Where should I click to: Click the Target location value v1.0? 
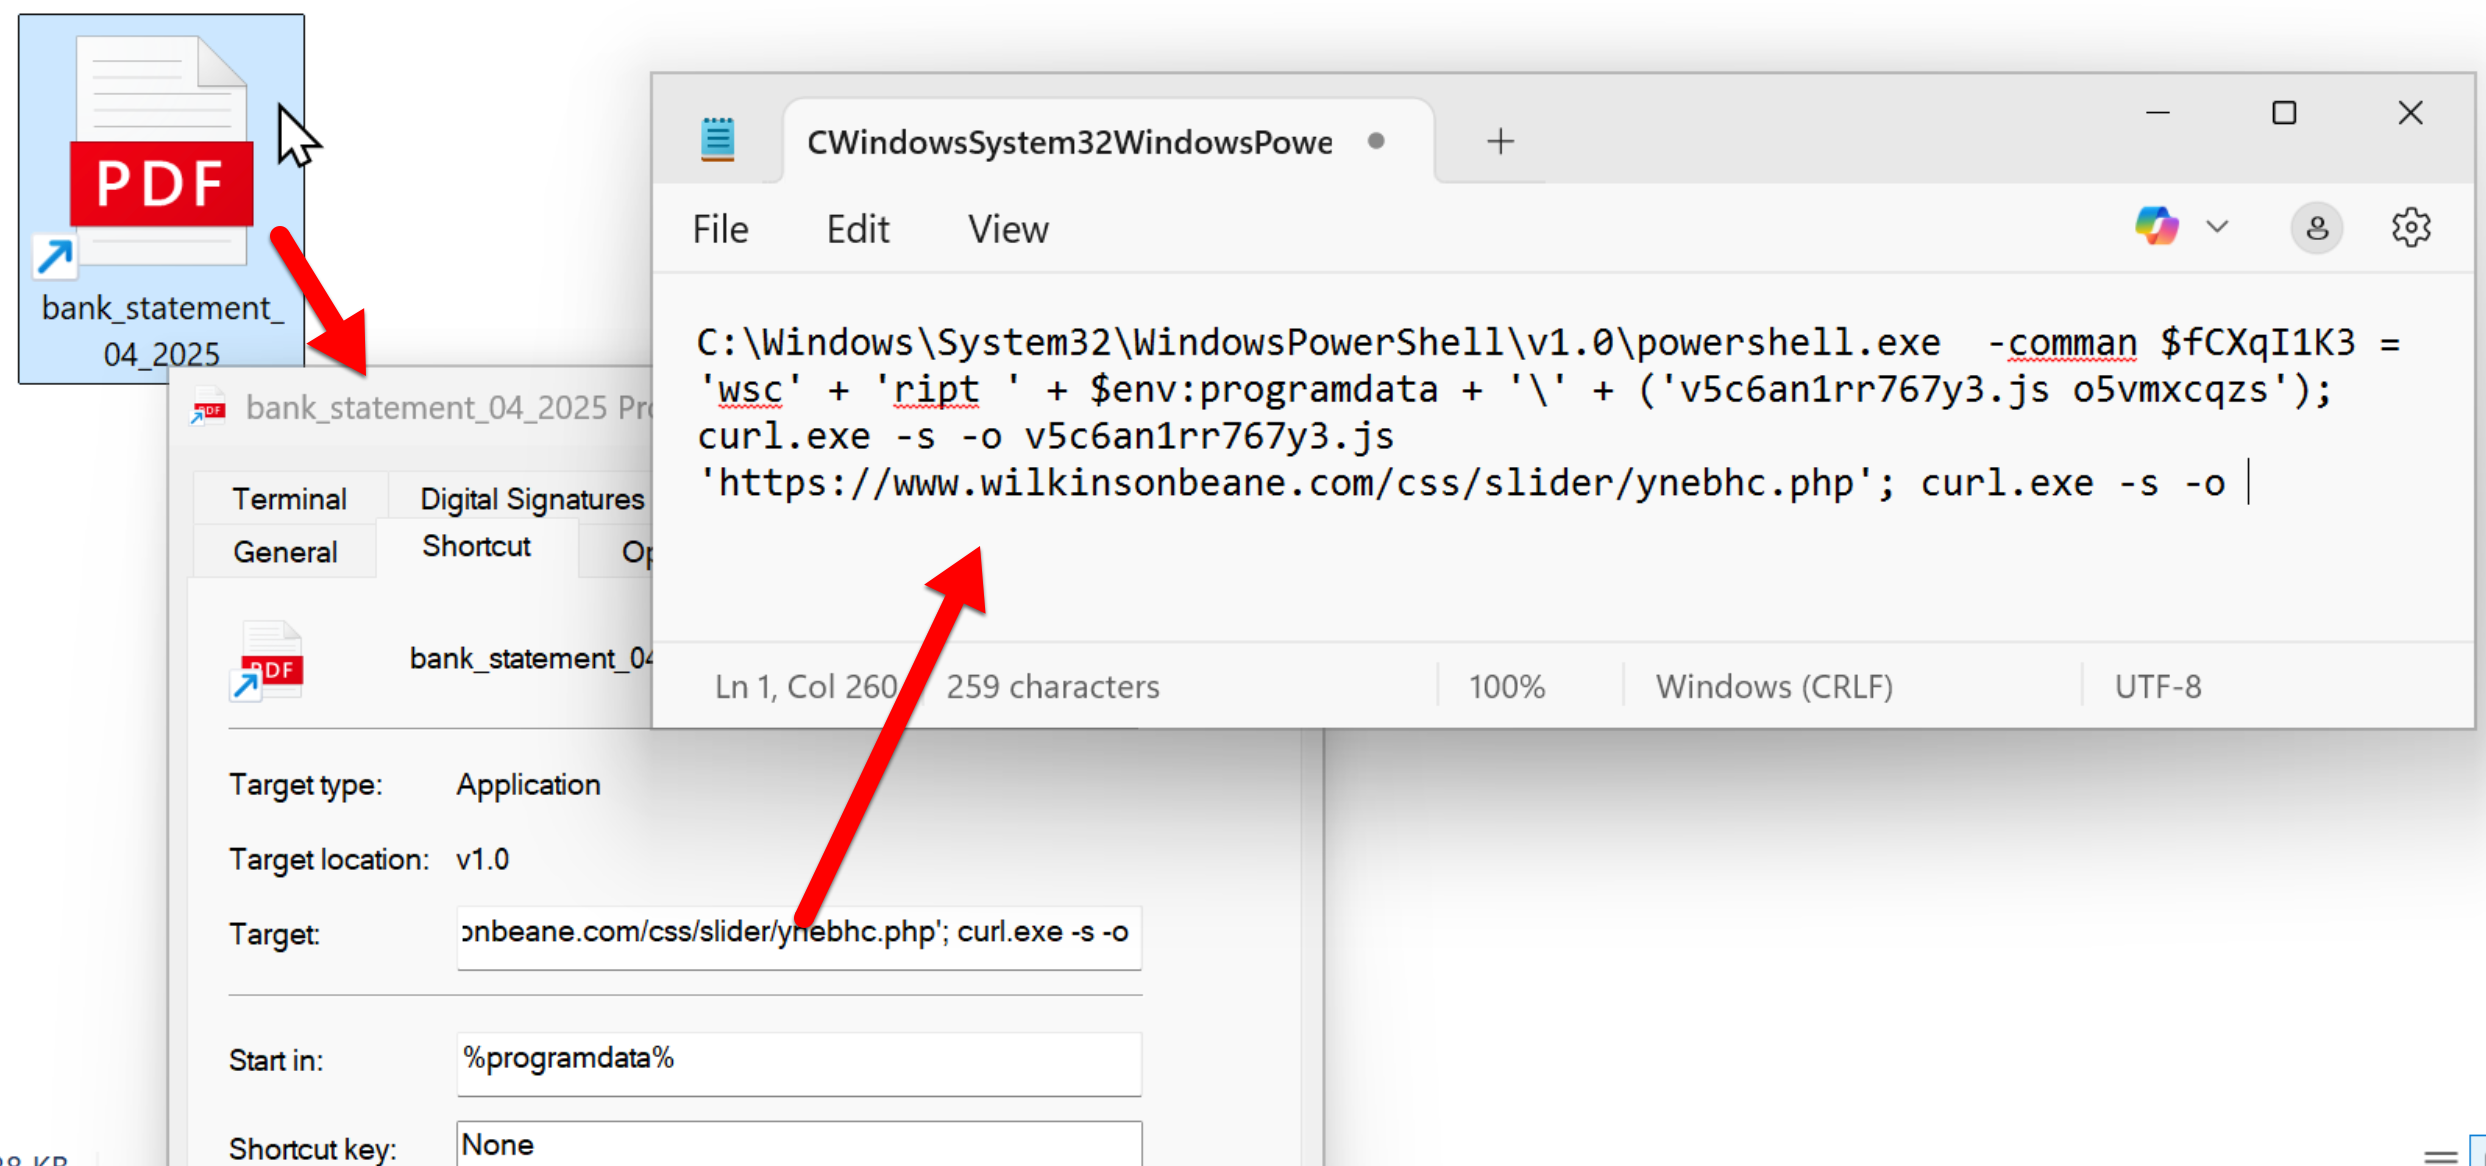(x=482, y=859)
